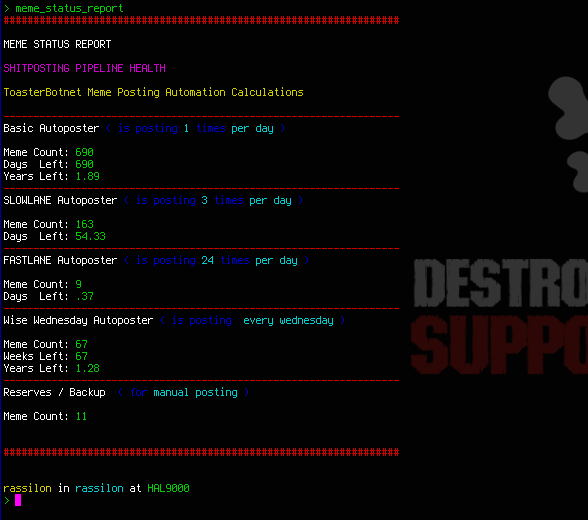Click Wise Wednesday Years Left 1.28
588x520 pixels.
[x=87, y=368]
